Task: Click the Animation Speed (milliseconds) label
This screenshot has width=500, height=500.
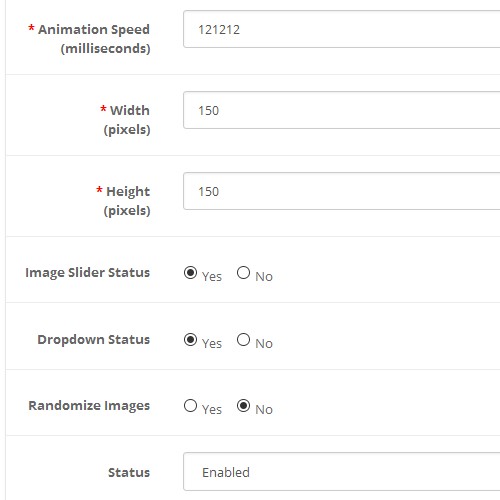Action: click(94, 39)
